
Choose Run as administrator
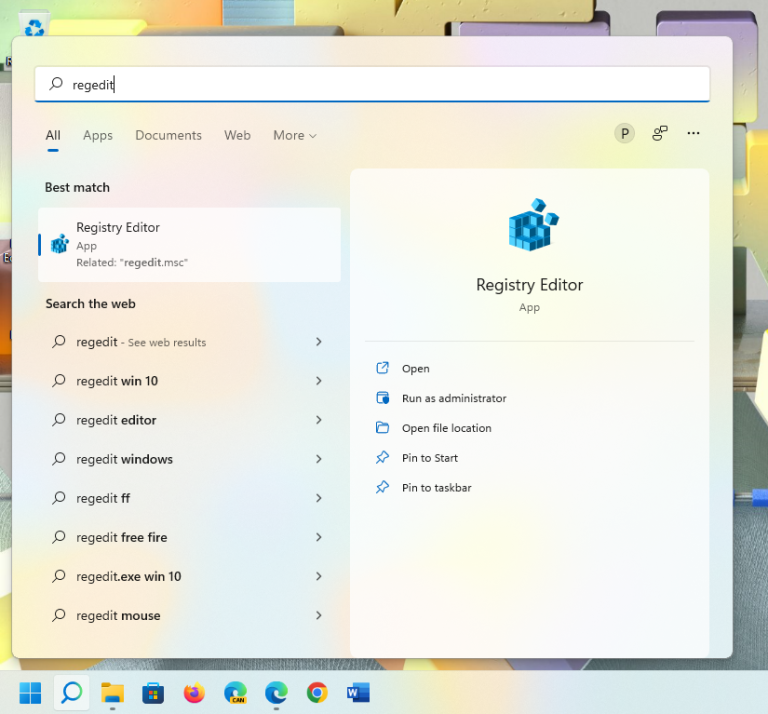pyautogui.click(x=454, y=398)
